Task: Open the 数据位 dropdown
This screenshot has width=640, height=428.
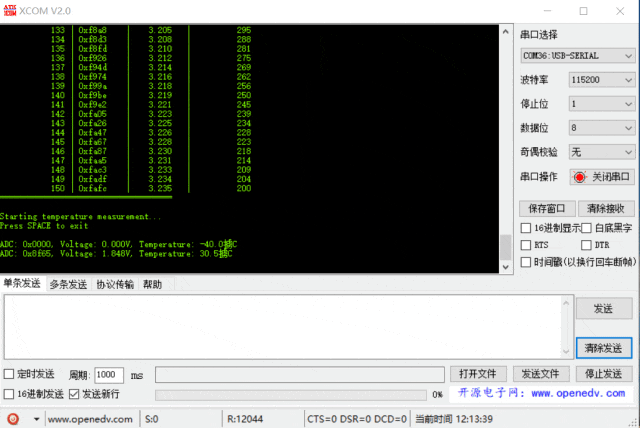Action: (602, 128)
